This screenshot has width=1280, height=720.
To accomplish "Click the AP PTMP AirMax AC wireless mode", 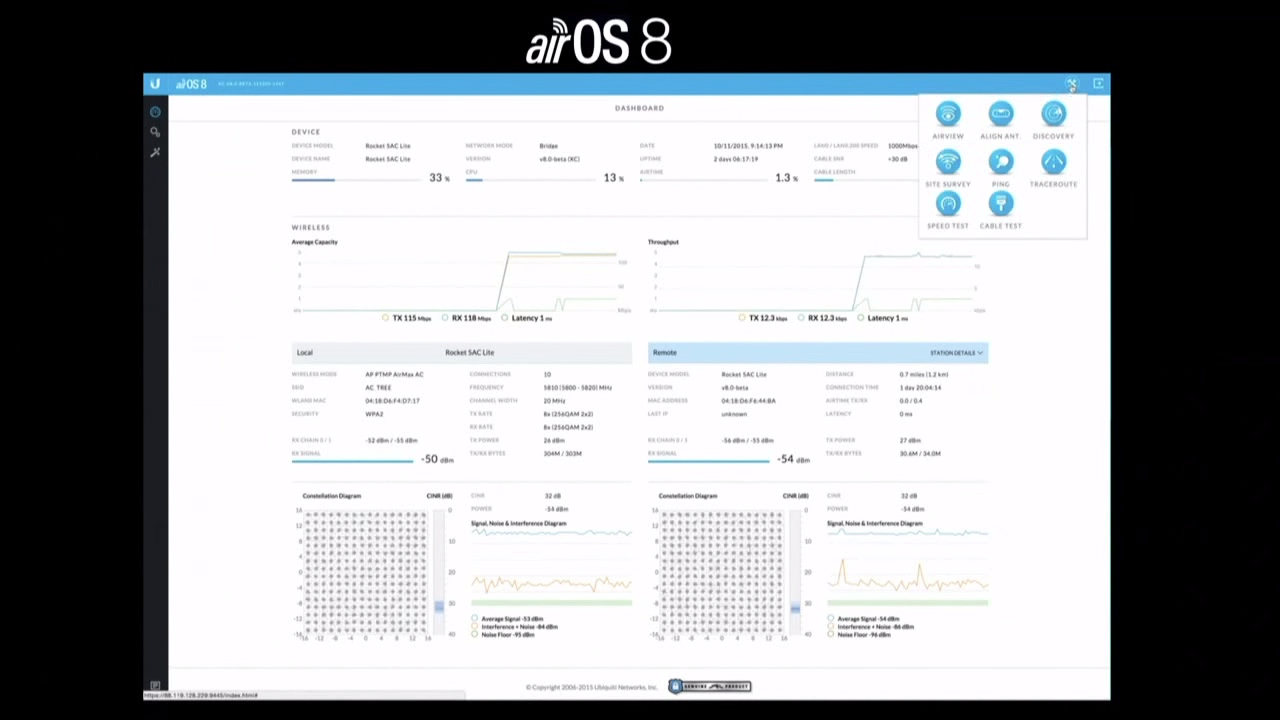I will (x=394, y=374).
